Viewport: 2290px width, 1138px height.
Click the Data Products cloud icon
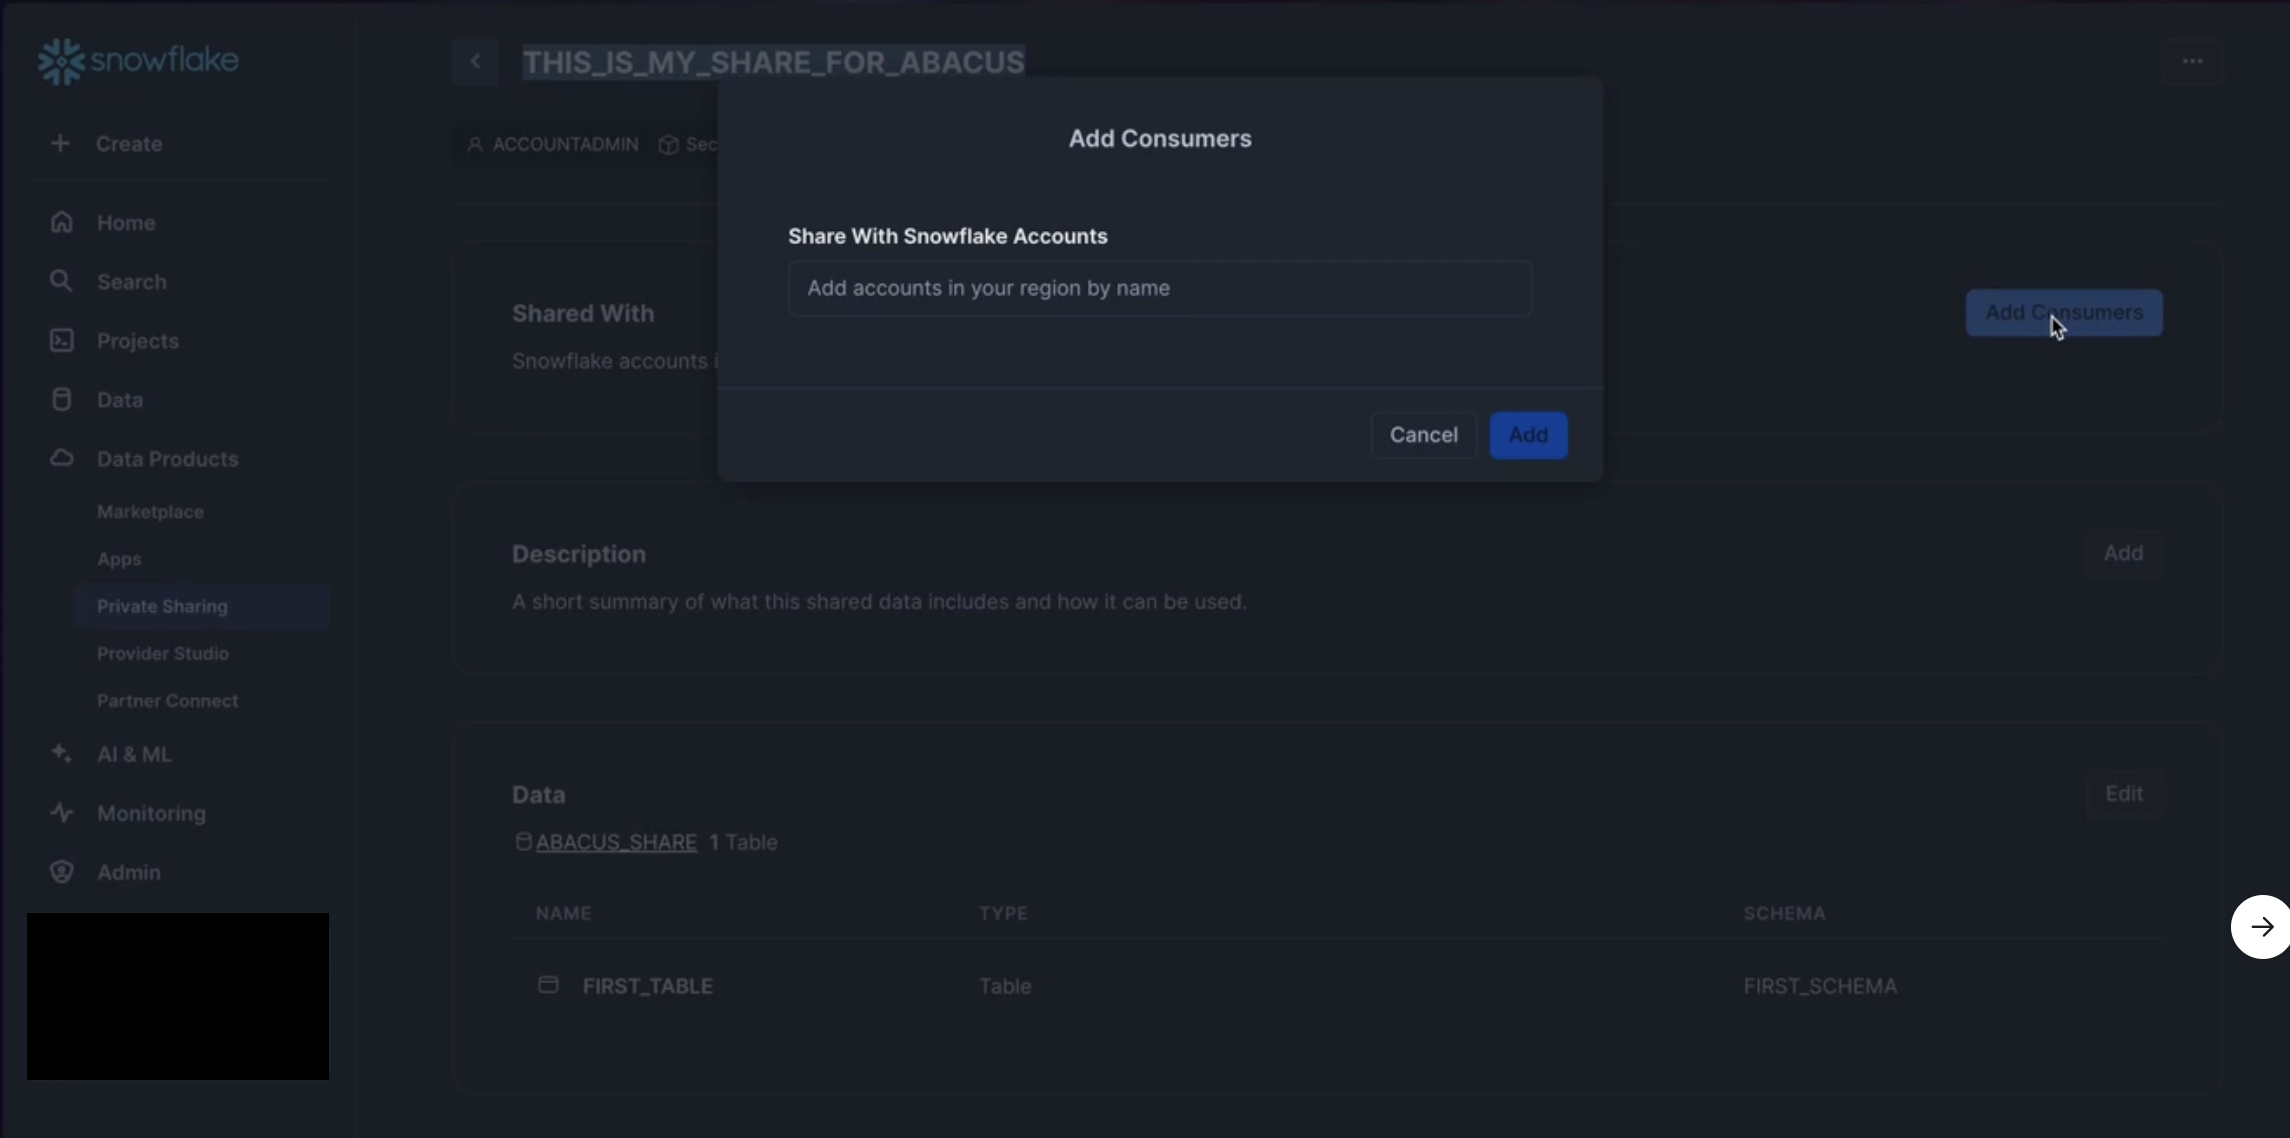pyautogui.click(x=62, y=458)
